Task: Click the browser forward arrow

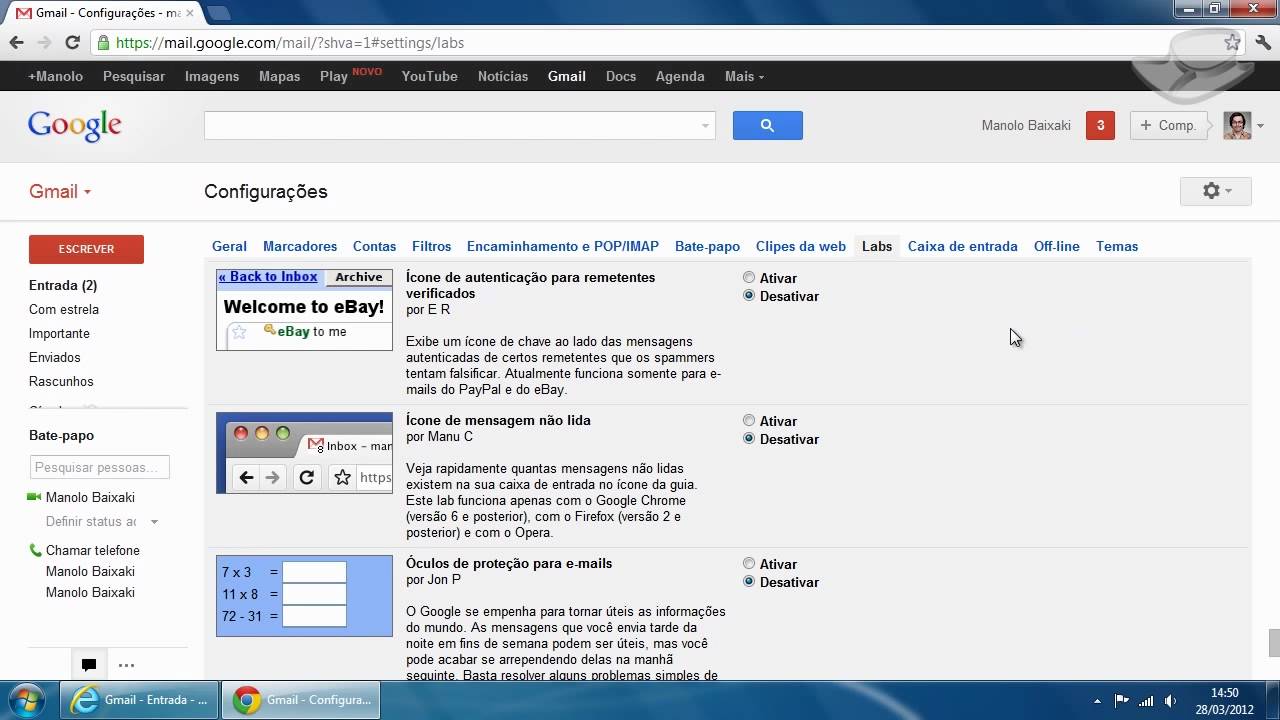Action: click(44, 42)
